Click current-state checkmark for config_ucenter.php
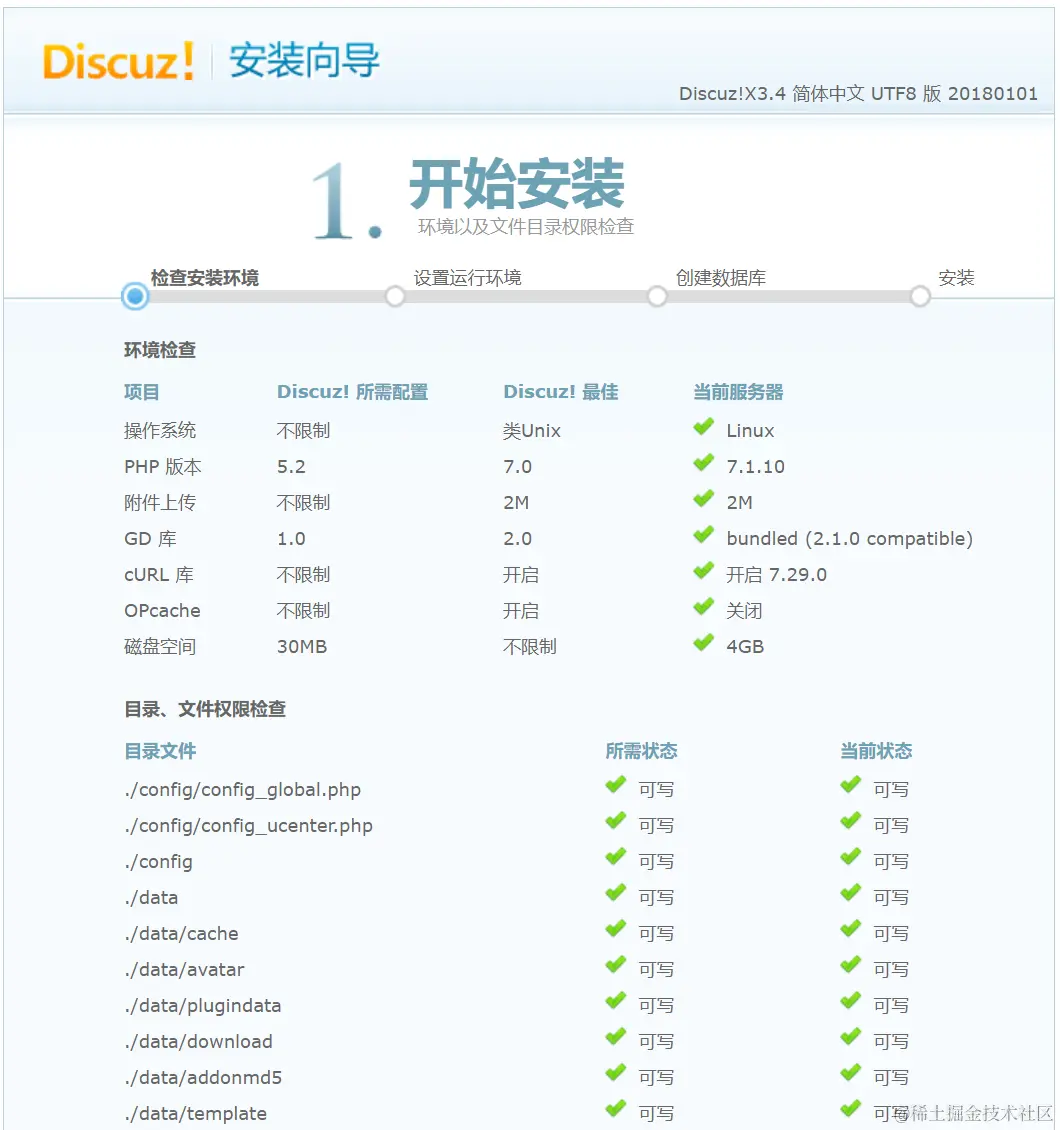 click(x=850, y=822)
